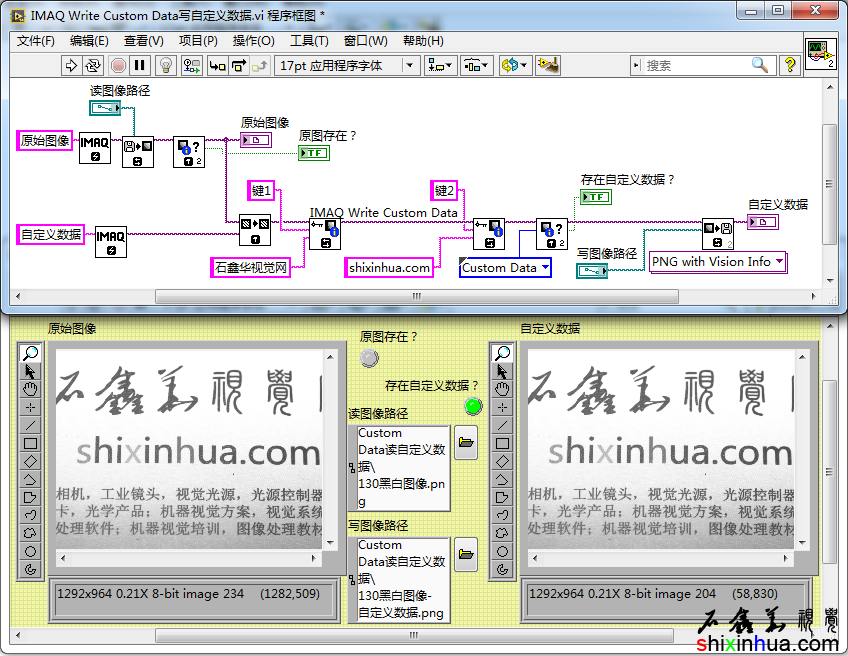
Task: Select the 键1 string constant
Action: [261, 190]
